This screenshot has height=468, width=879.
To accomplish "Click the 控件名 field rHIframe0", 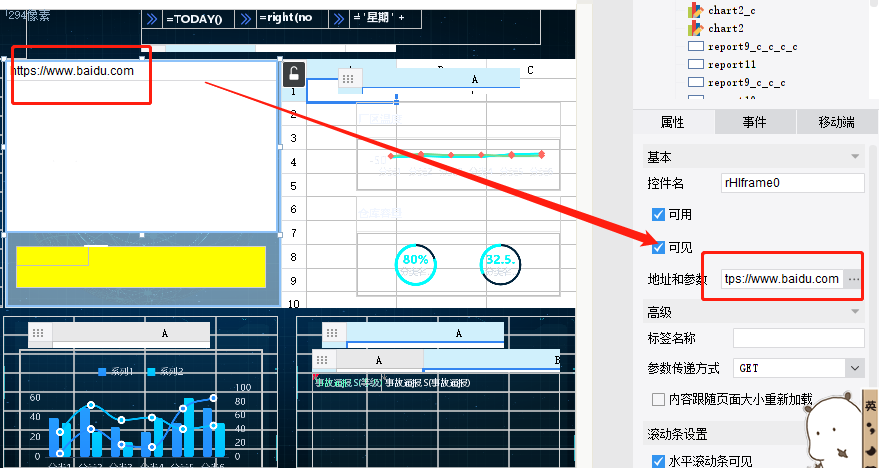I will tap(793, 183).
